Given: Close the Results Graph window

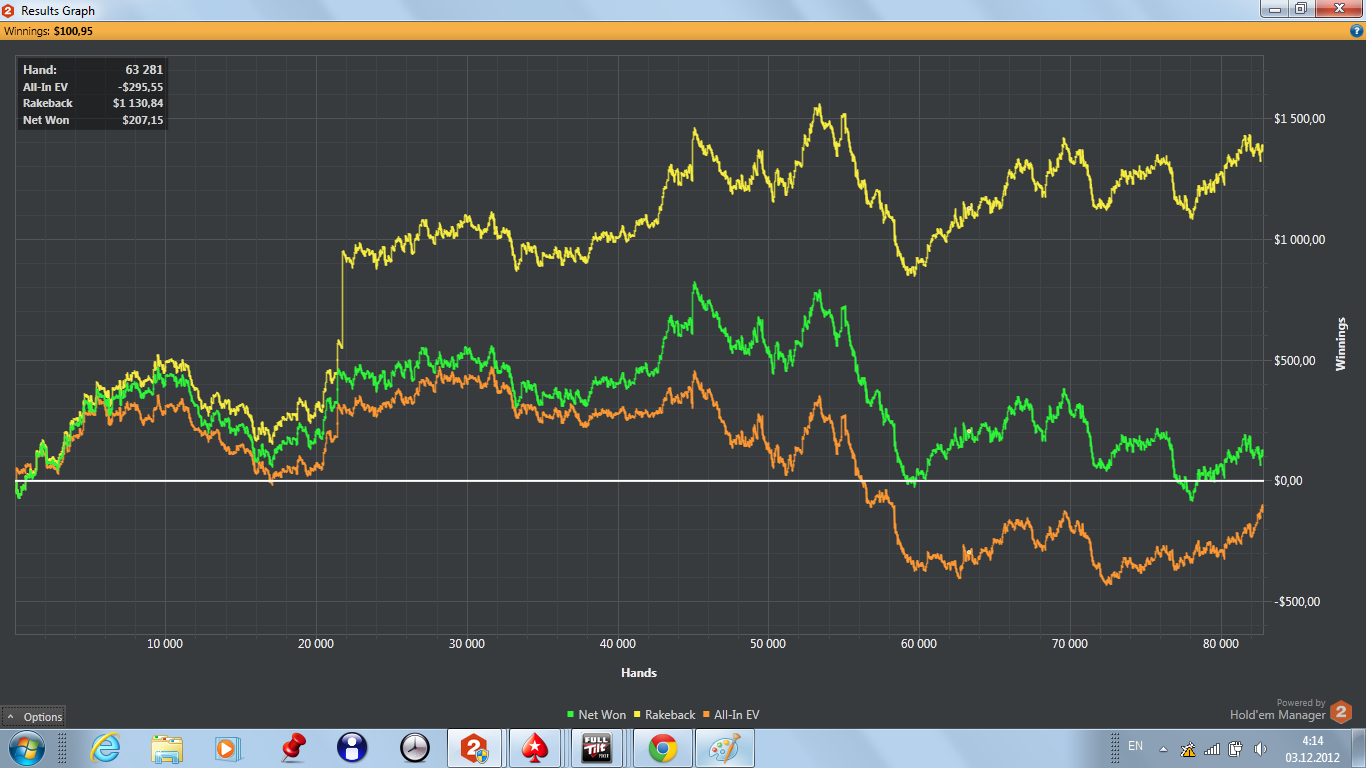Looking at the screenshot, I should coord(1337,8).
